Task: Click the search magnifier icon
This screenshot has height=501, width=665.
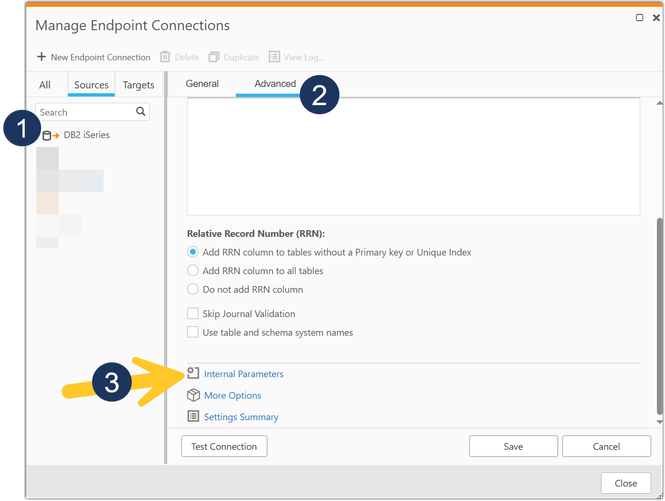Action: click(x=141, y=112)
